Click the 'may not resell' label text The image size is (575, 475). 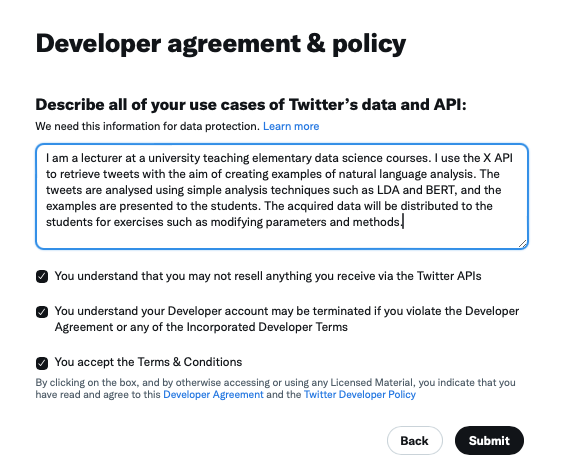(x=268, y=276)
